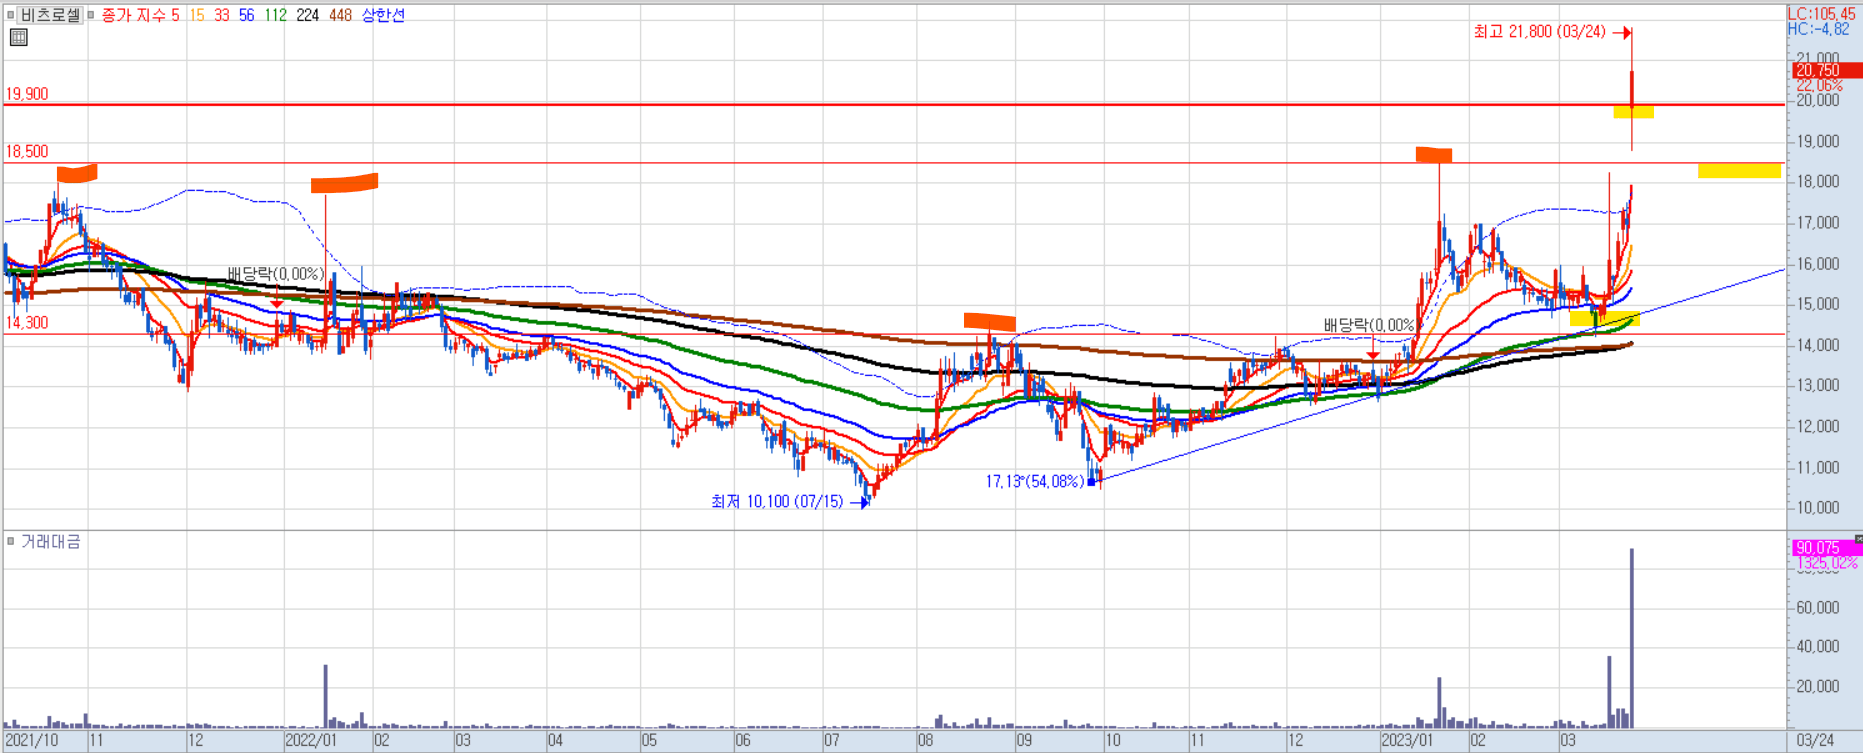The width and height of the screenshot is (1863, 753).
Task: Click the HC:-4.82 readout
Action: click(1819, 29)
